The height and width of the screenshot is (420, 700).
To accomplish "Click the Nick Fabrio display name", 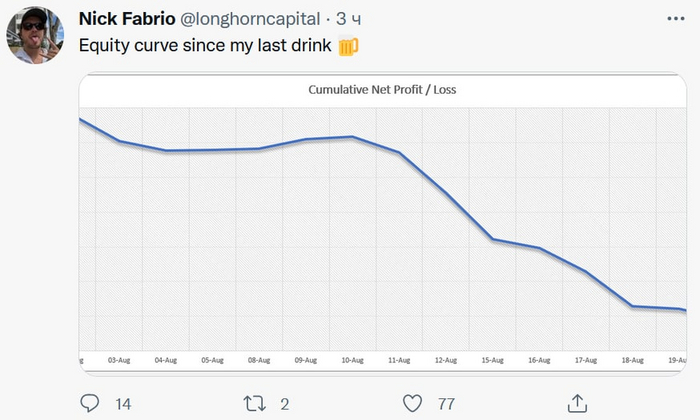I will click(x=126, y=19).
